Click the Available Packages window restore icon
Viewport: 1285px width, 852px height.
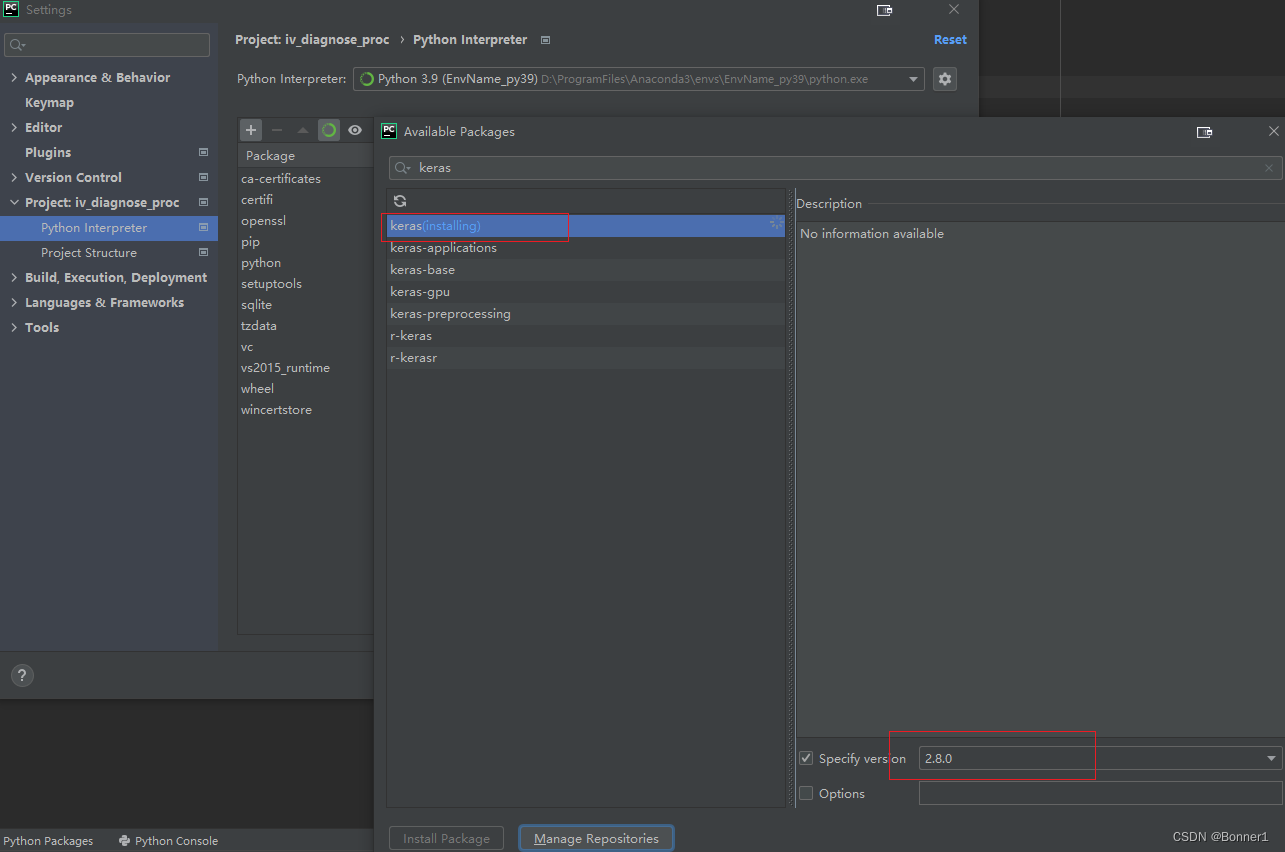tap(1205, 132)
